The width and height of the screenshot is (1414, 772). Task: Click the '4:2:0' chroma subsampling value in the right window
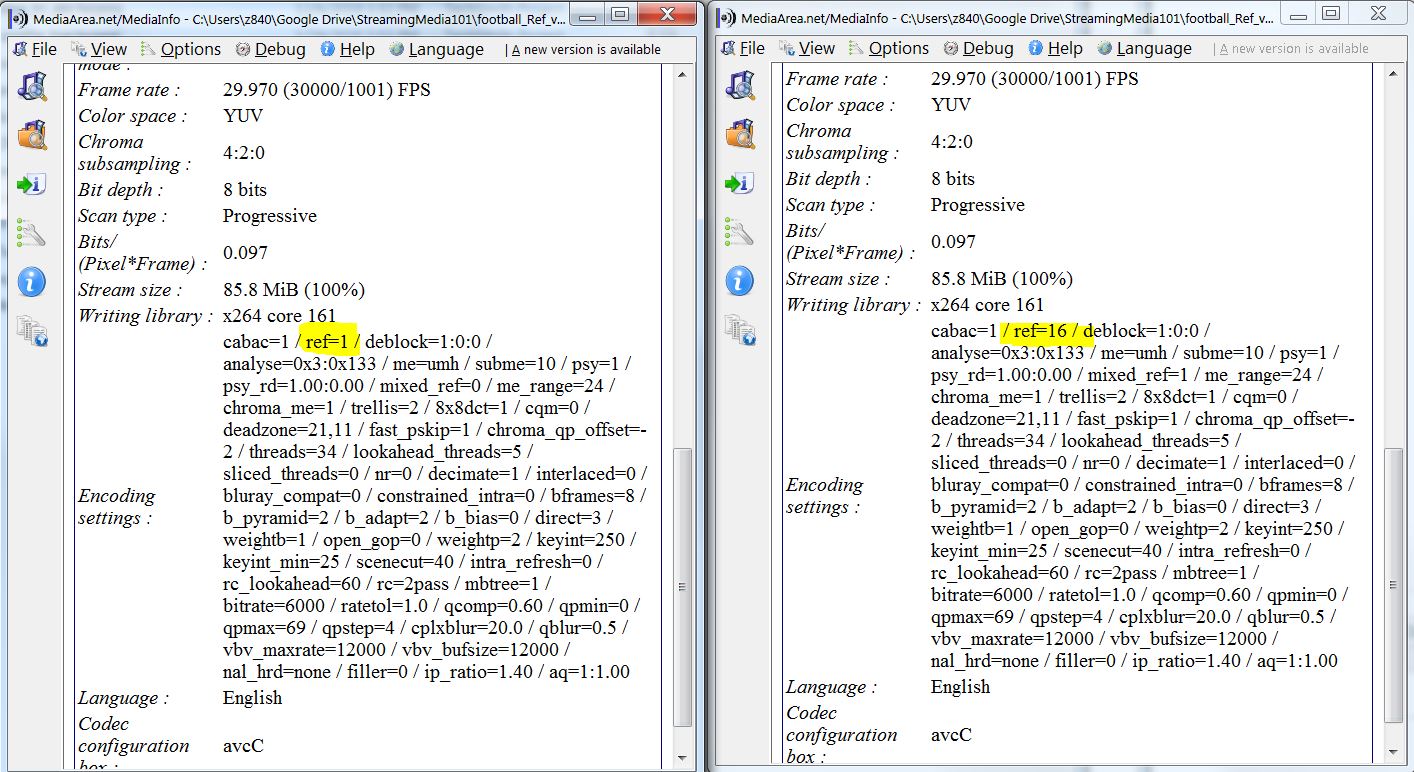tap(952, 142)
